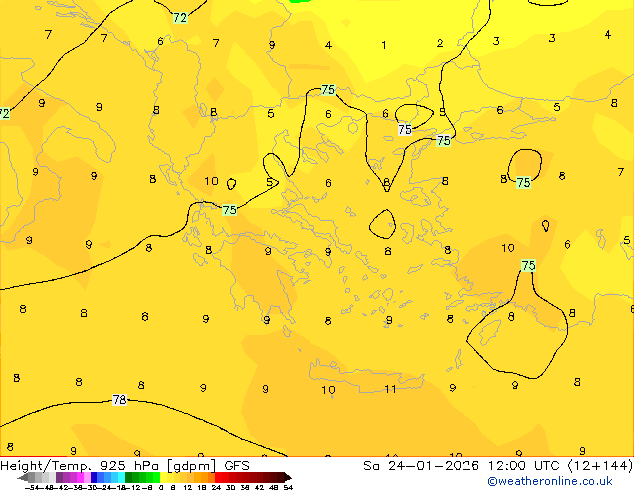The image size is (634, 490).
Task: Click the 78 height contour label
Action: 119,400
